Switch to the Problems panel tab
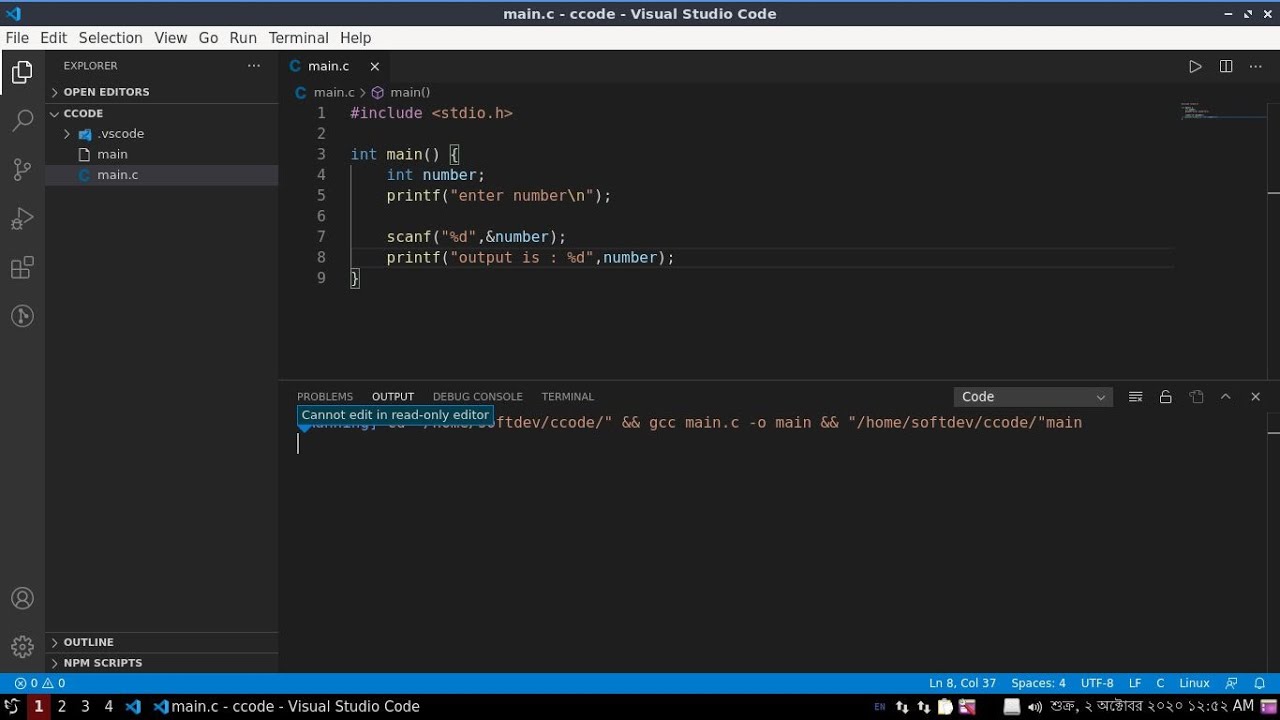The image size is (1280, 720). click(x=325, y=397)
